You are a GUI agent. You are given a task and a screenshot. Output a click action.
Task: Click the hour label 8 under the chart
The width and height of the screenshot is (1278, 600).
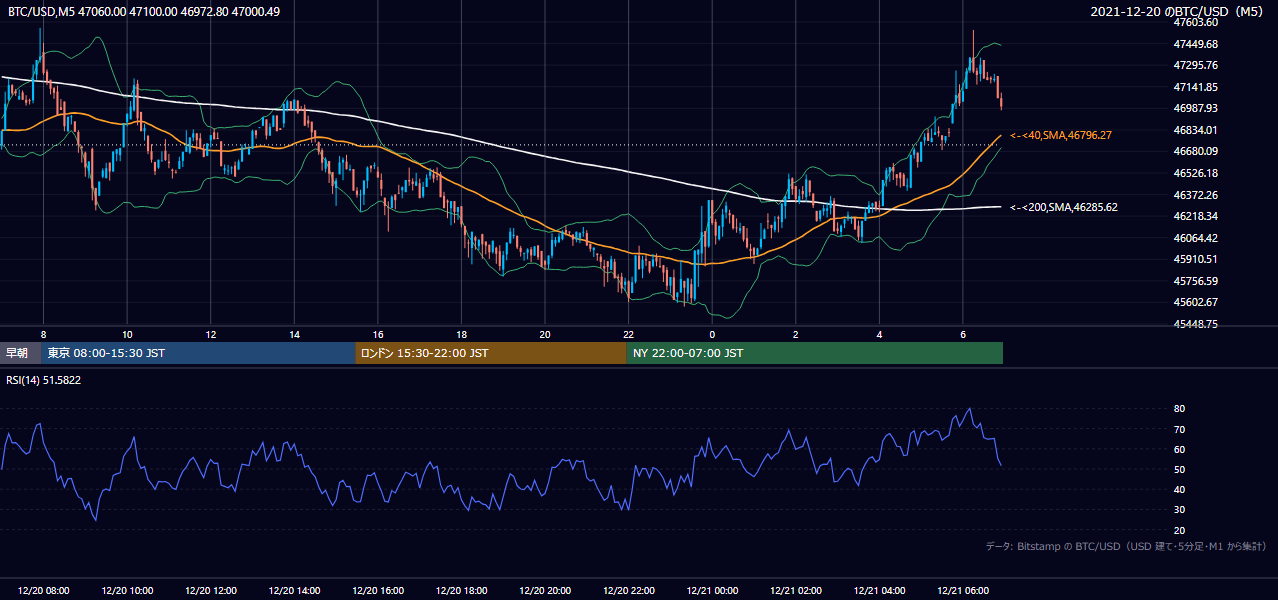pyautogui.click(x=42, y=334)
